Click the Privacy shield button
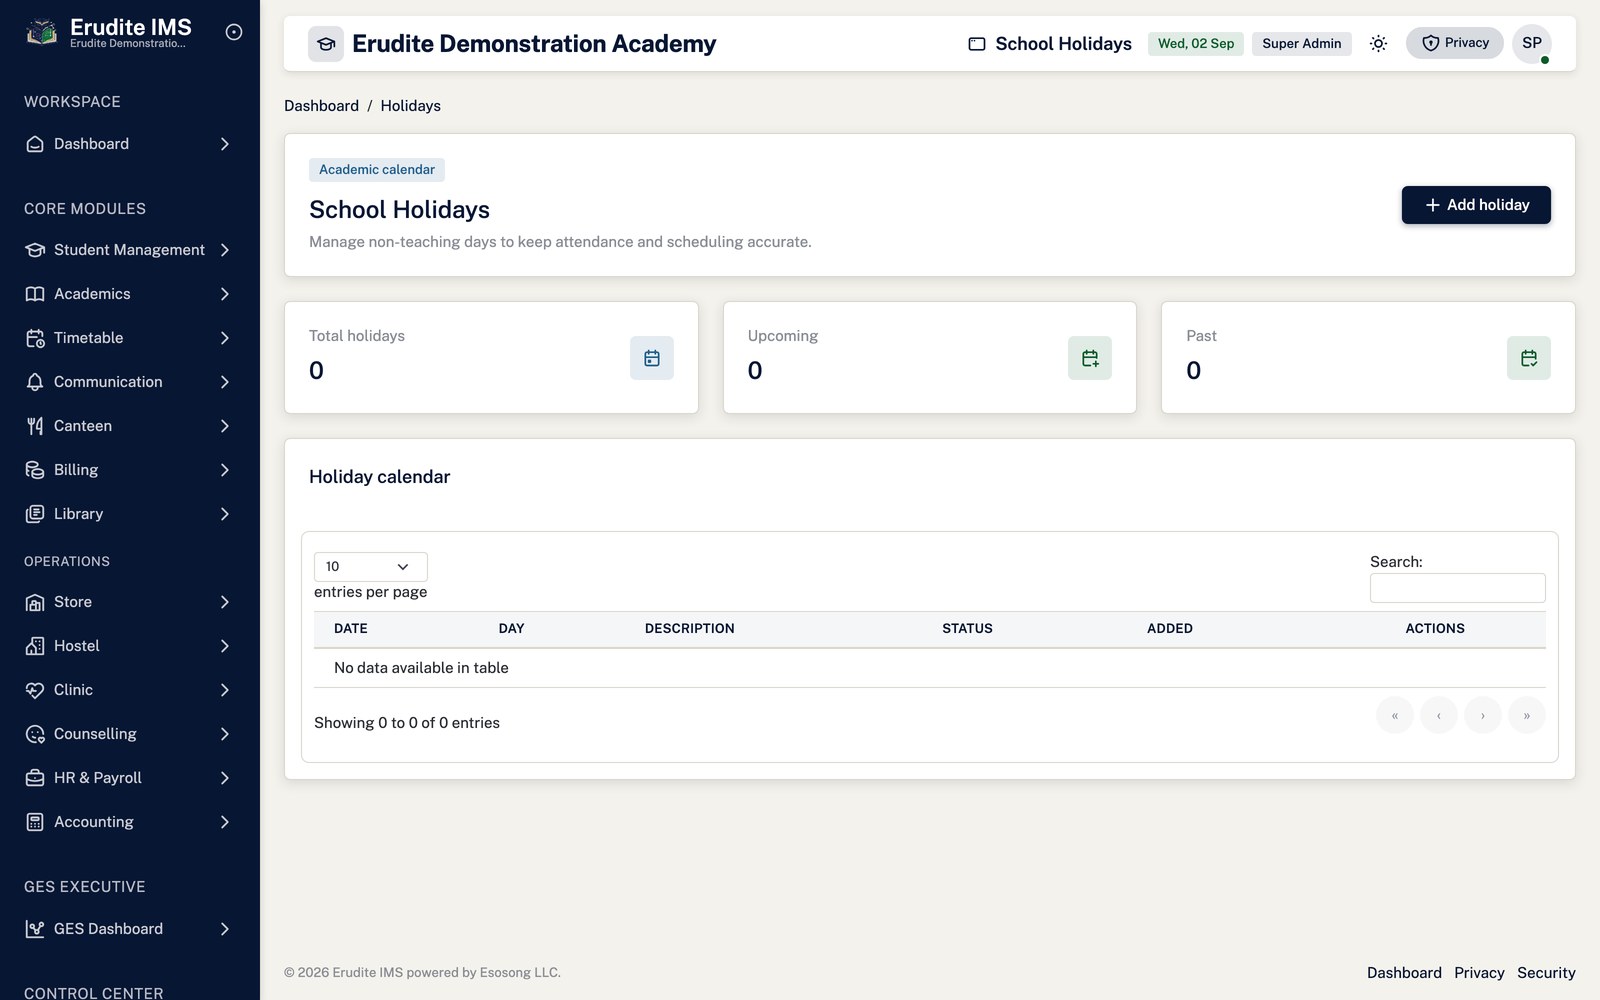Image resolution: width=1600 pixels, height=1000 pixels. (x=1455, y=43)
